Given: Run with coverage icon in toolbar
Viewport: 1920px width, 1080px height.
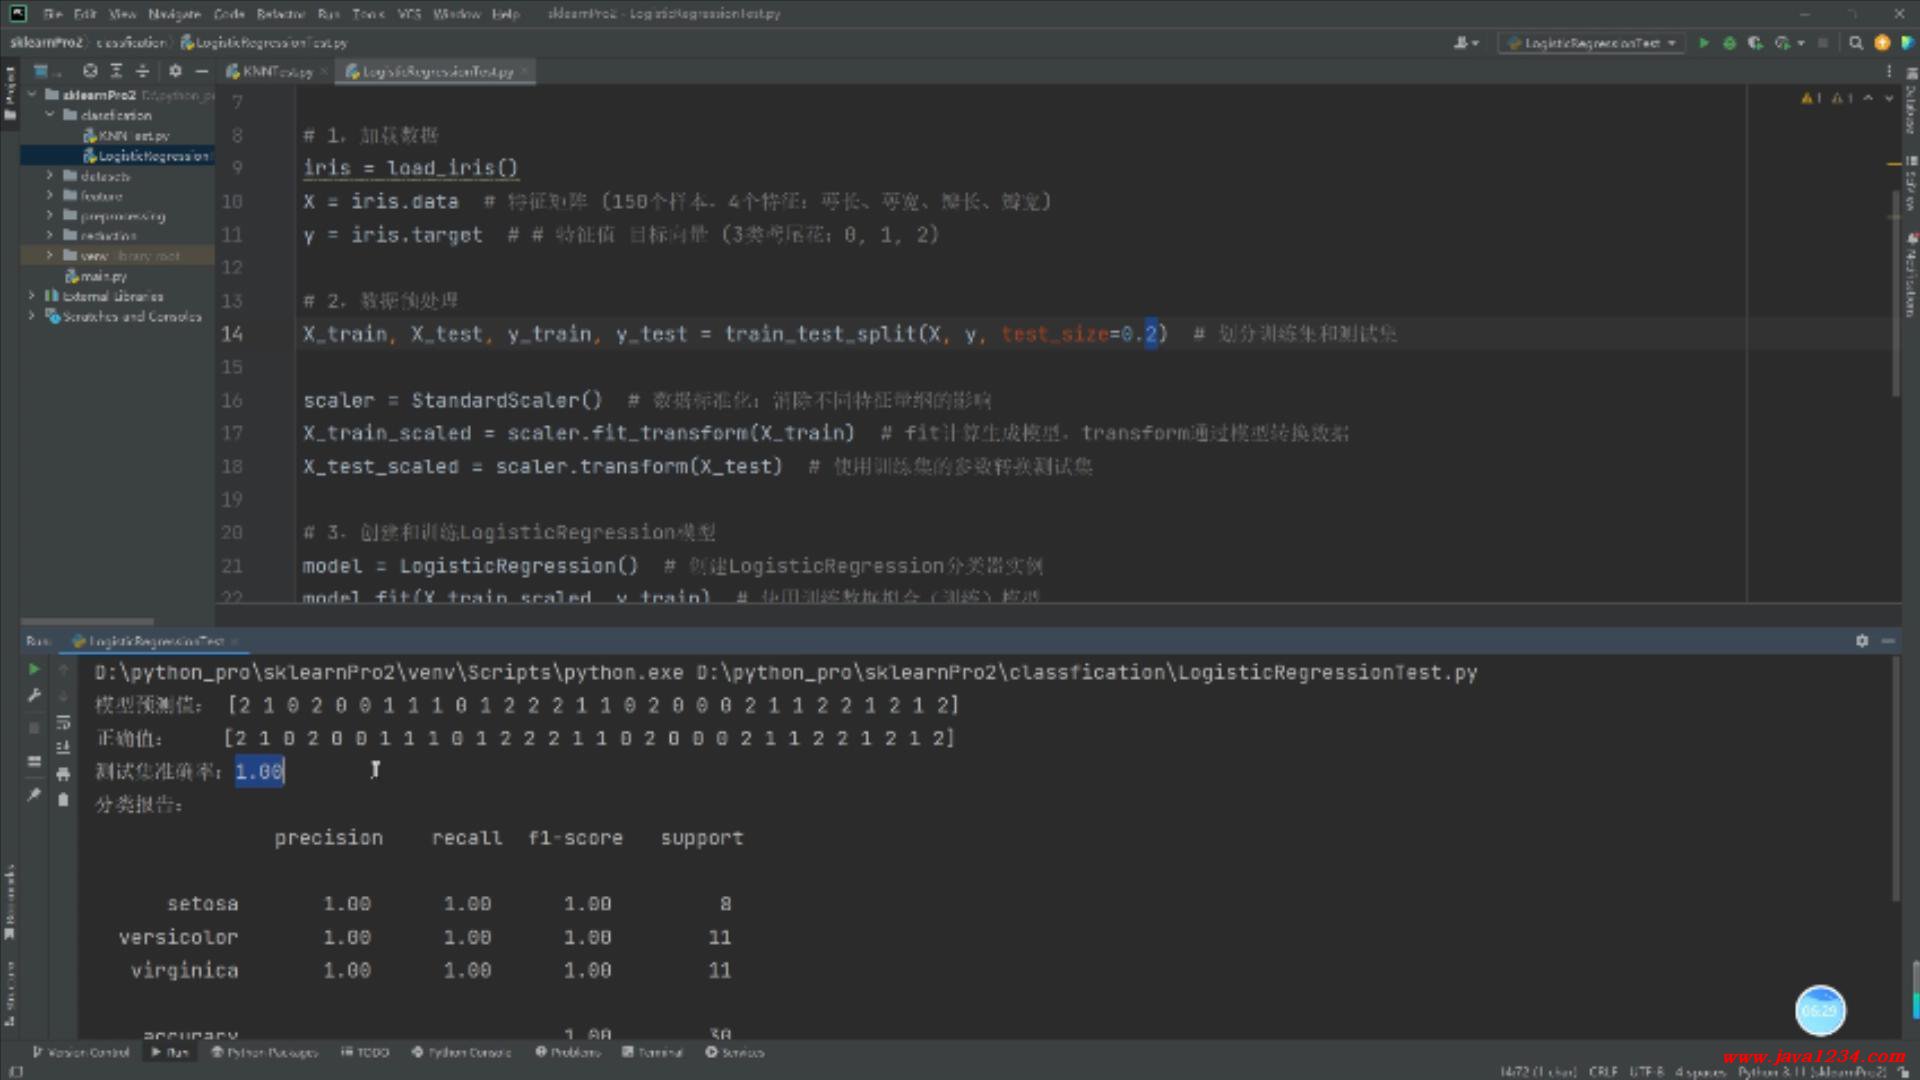Looking at the screenshot, I should click(x=1755, y=43).
